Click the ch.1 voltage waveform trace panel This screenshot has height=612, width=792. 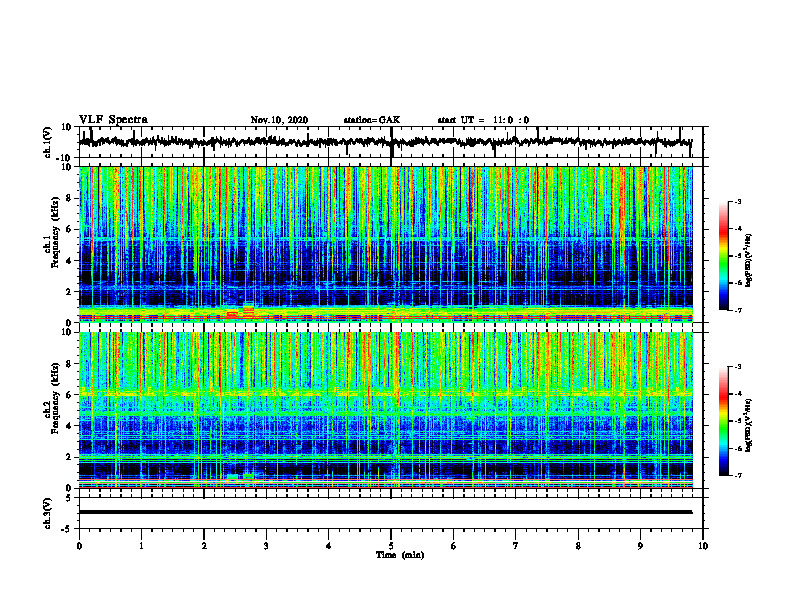pos(391,142)
